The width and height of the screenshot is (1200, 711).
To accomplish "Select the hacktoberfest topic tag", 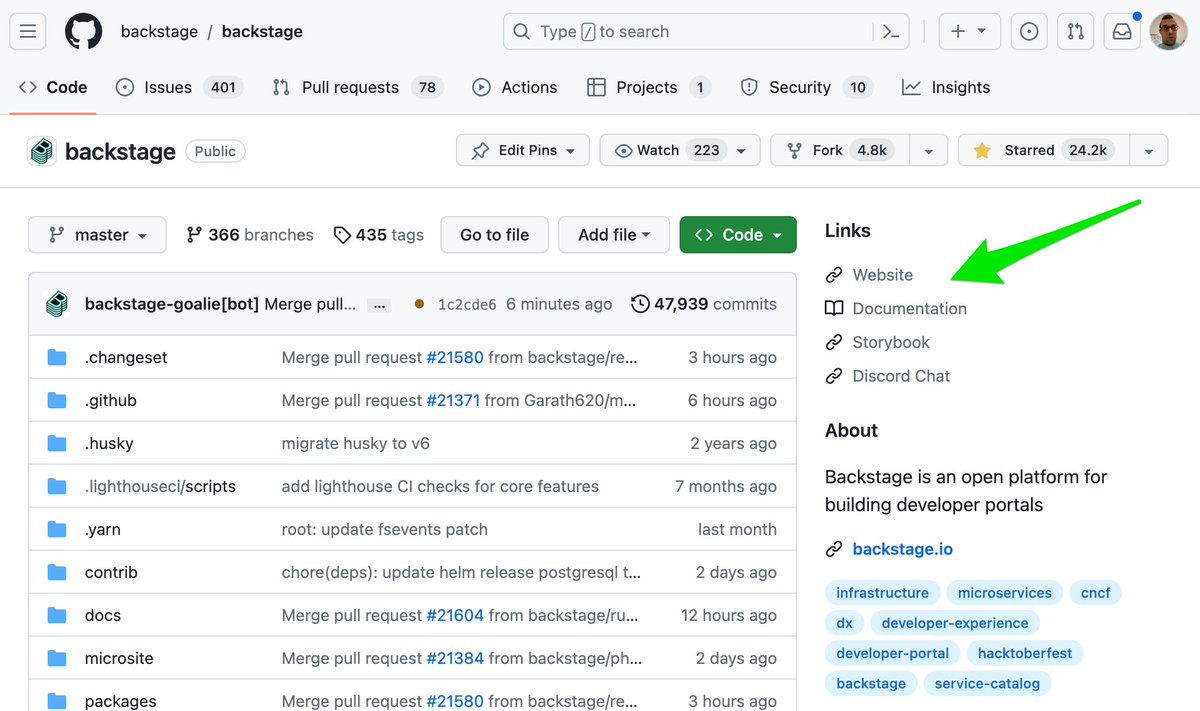I will tap(1025, 653).
